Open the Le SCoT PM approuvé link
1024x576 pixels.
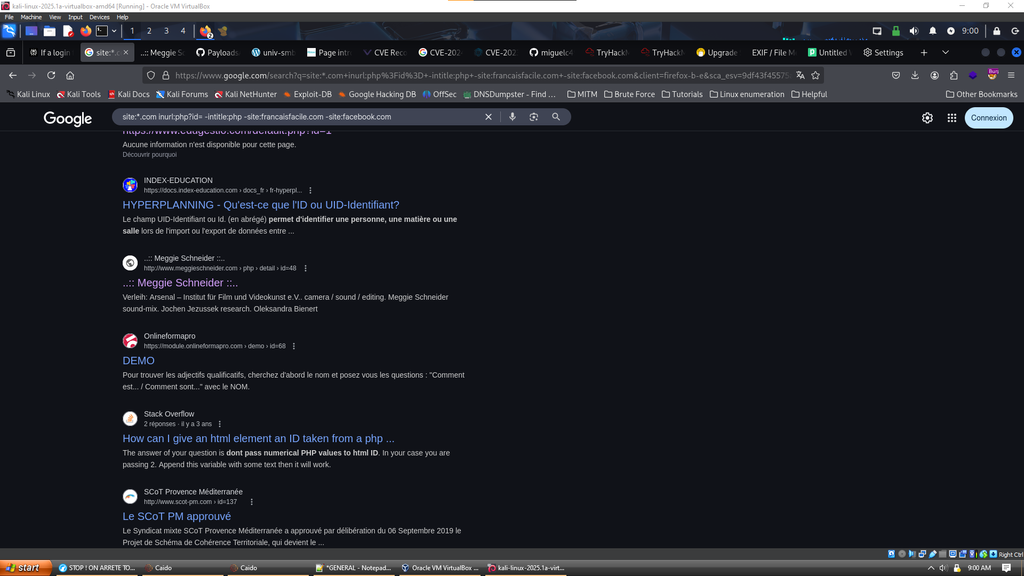[x=176, y=516]
